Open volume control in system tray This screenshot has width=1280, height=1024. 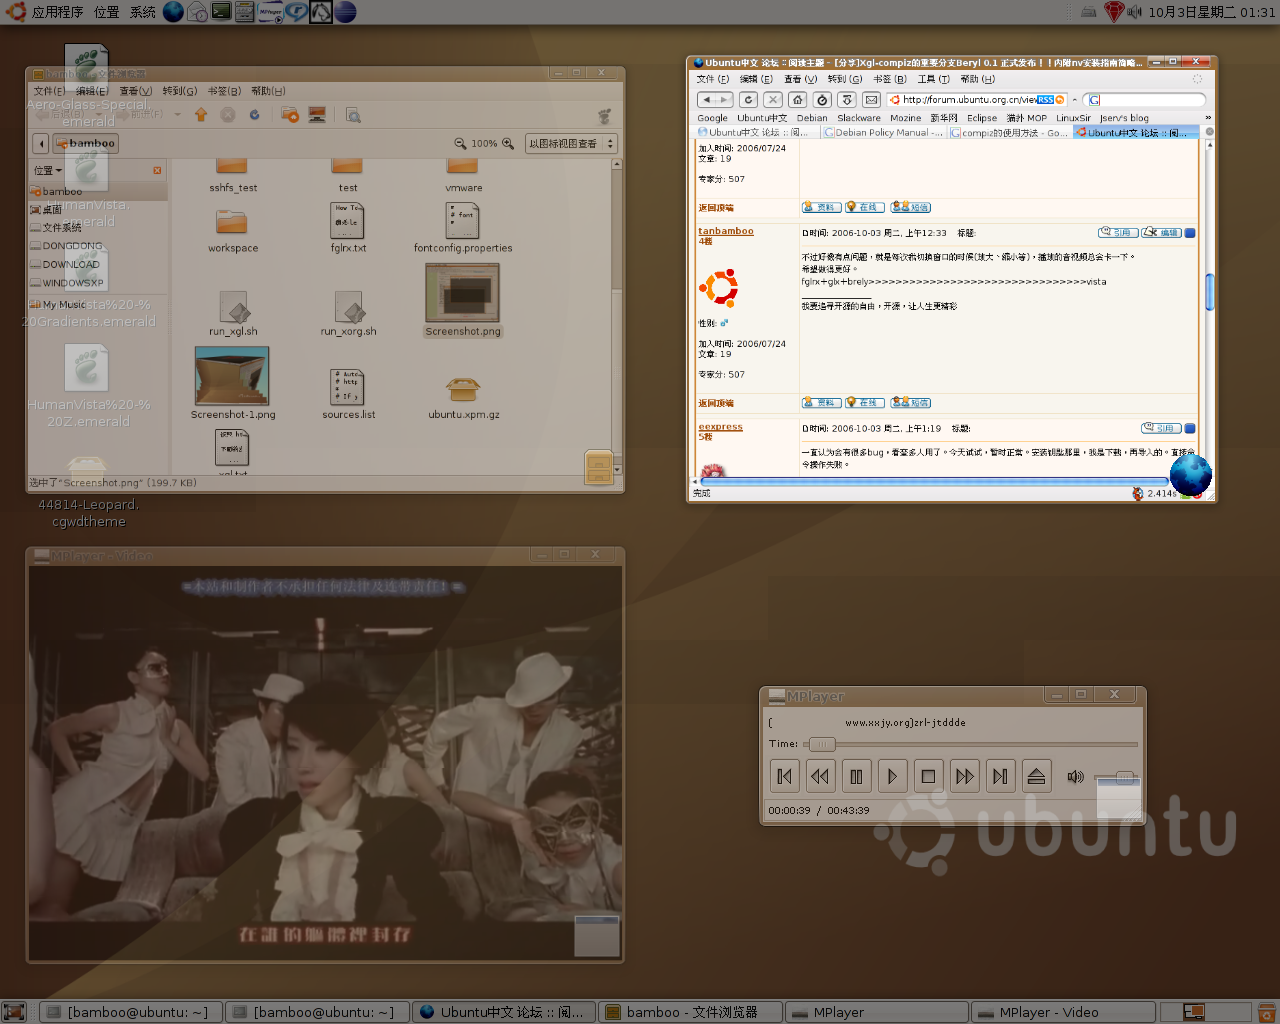click(1135, 12)
